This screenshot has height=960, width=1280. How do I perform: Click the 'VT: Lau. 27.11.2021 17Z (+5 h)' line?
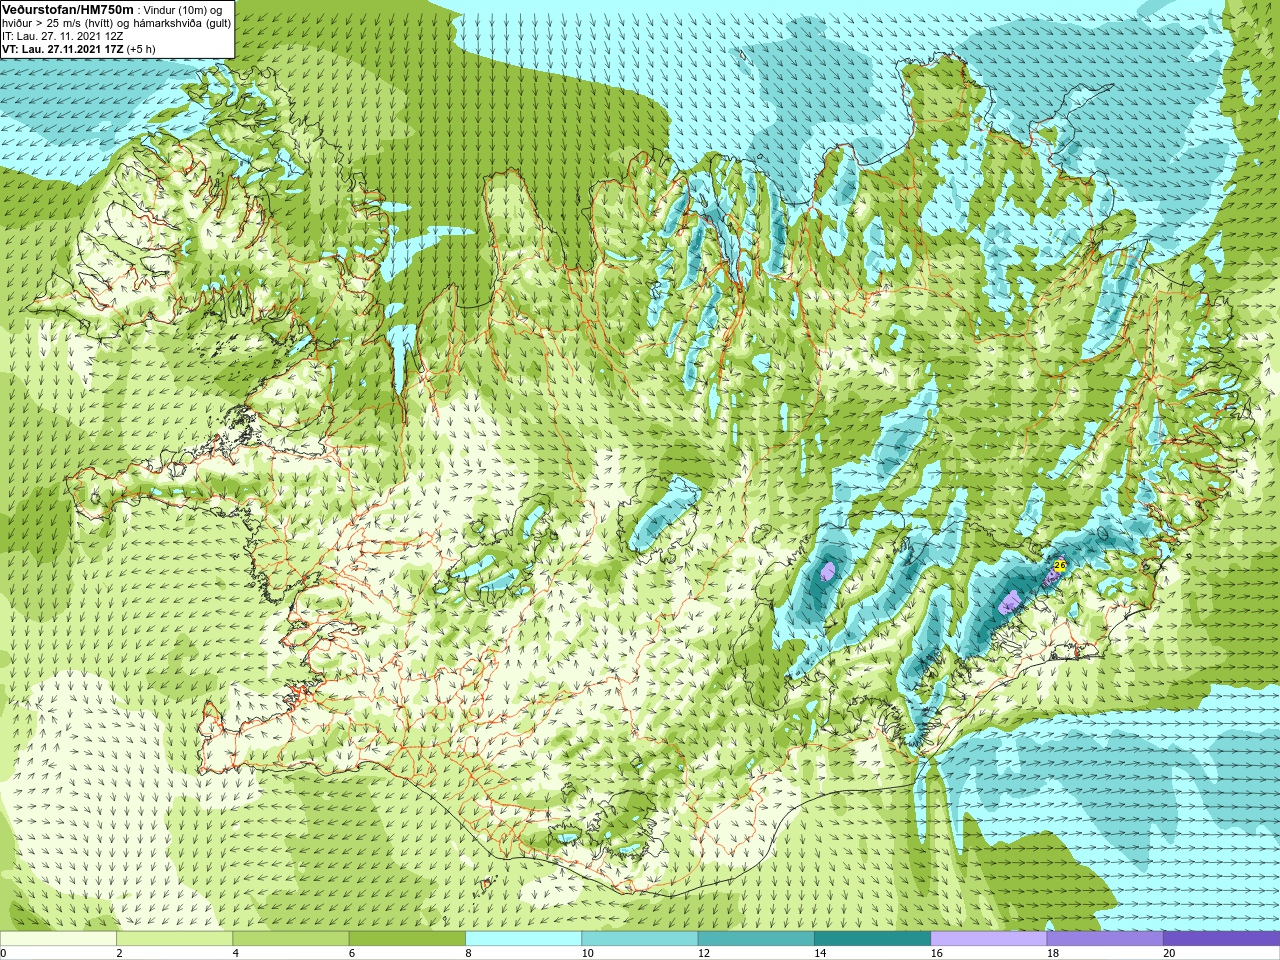78,49
